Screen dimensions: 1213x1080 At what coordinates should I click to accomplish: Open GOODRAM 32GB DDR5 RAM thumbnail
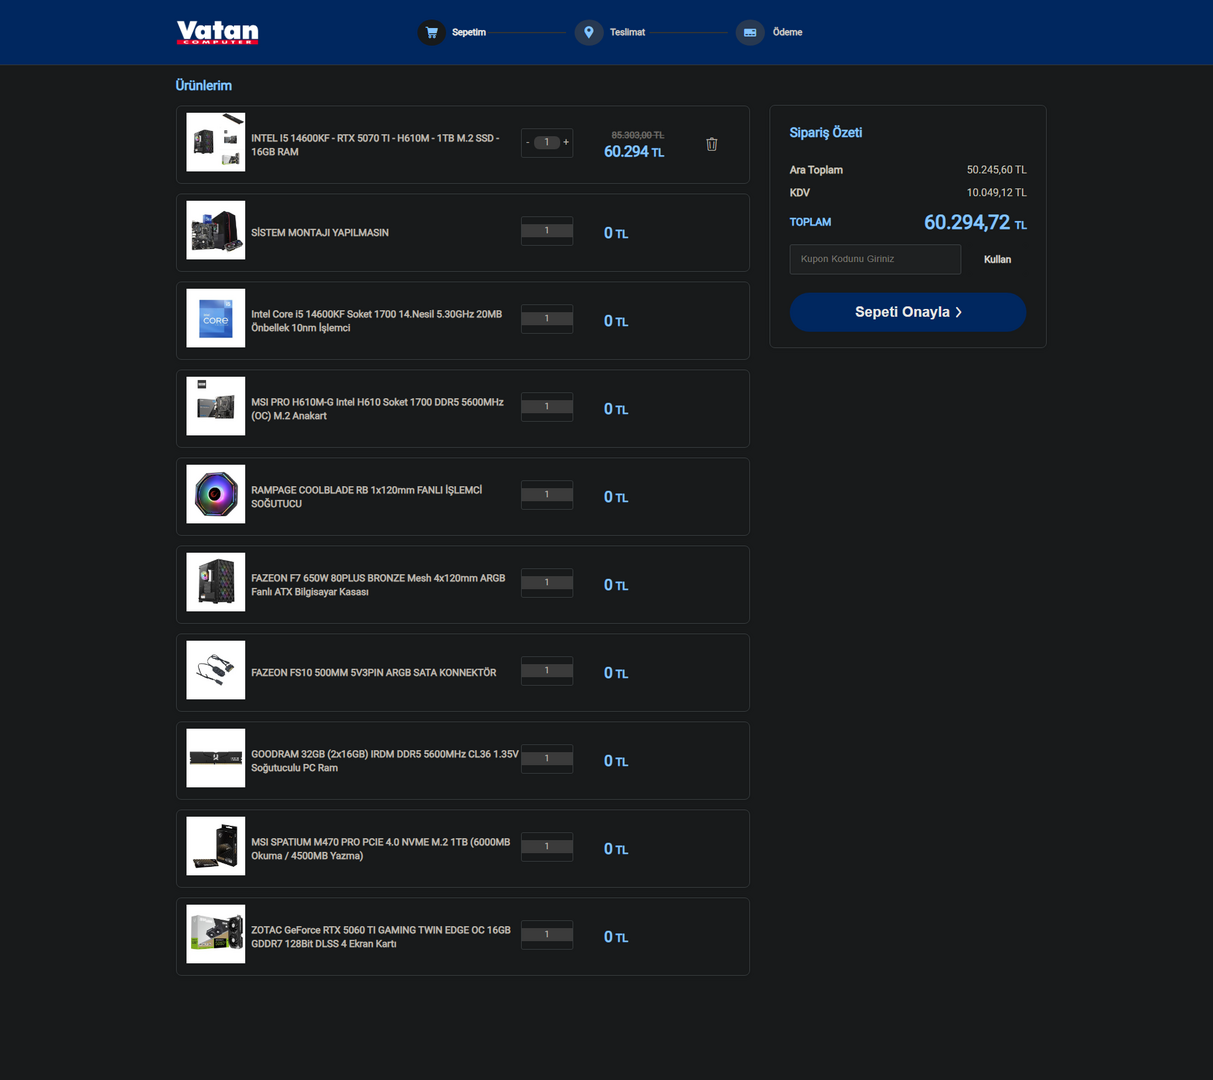tap(216, 758)
